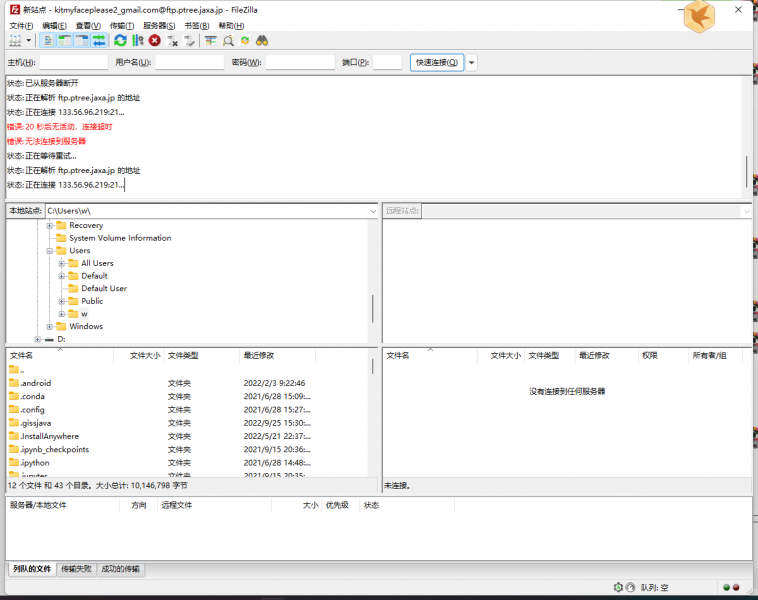Expand the Windows folder tree node
This screenshot has width=758, height=600.
click(x=49, y=326)
